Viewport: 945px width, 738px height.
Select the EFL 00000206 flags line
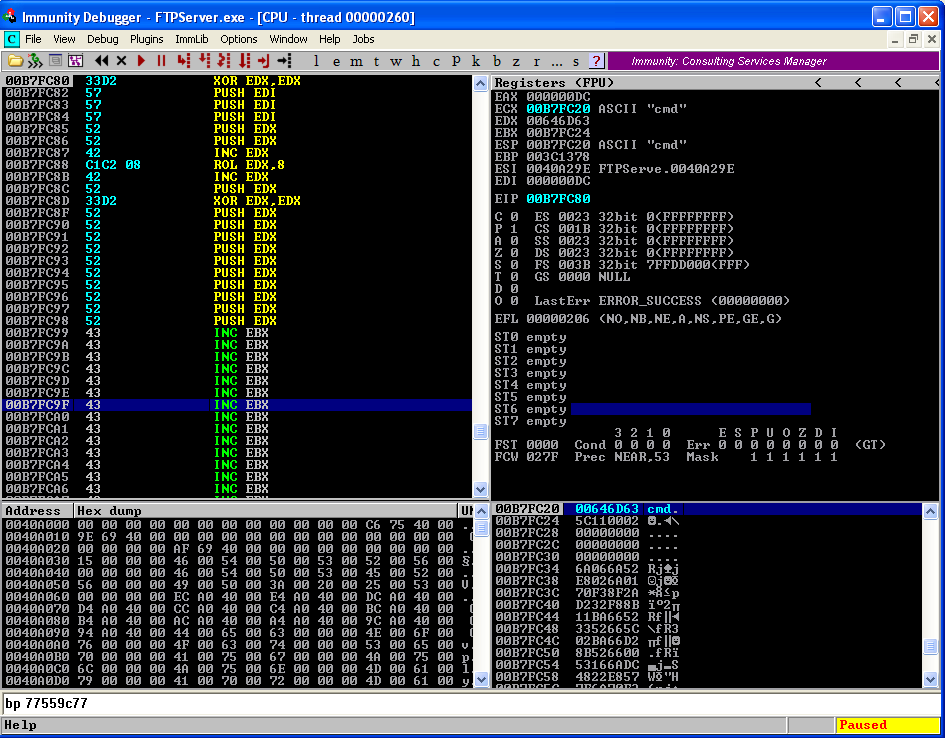[x=638, y=319]
